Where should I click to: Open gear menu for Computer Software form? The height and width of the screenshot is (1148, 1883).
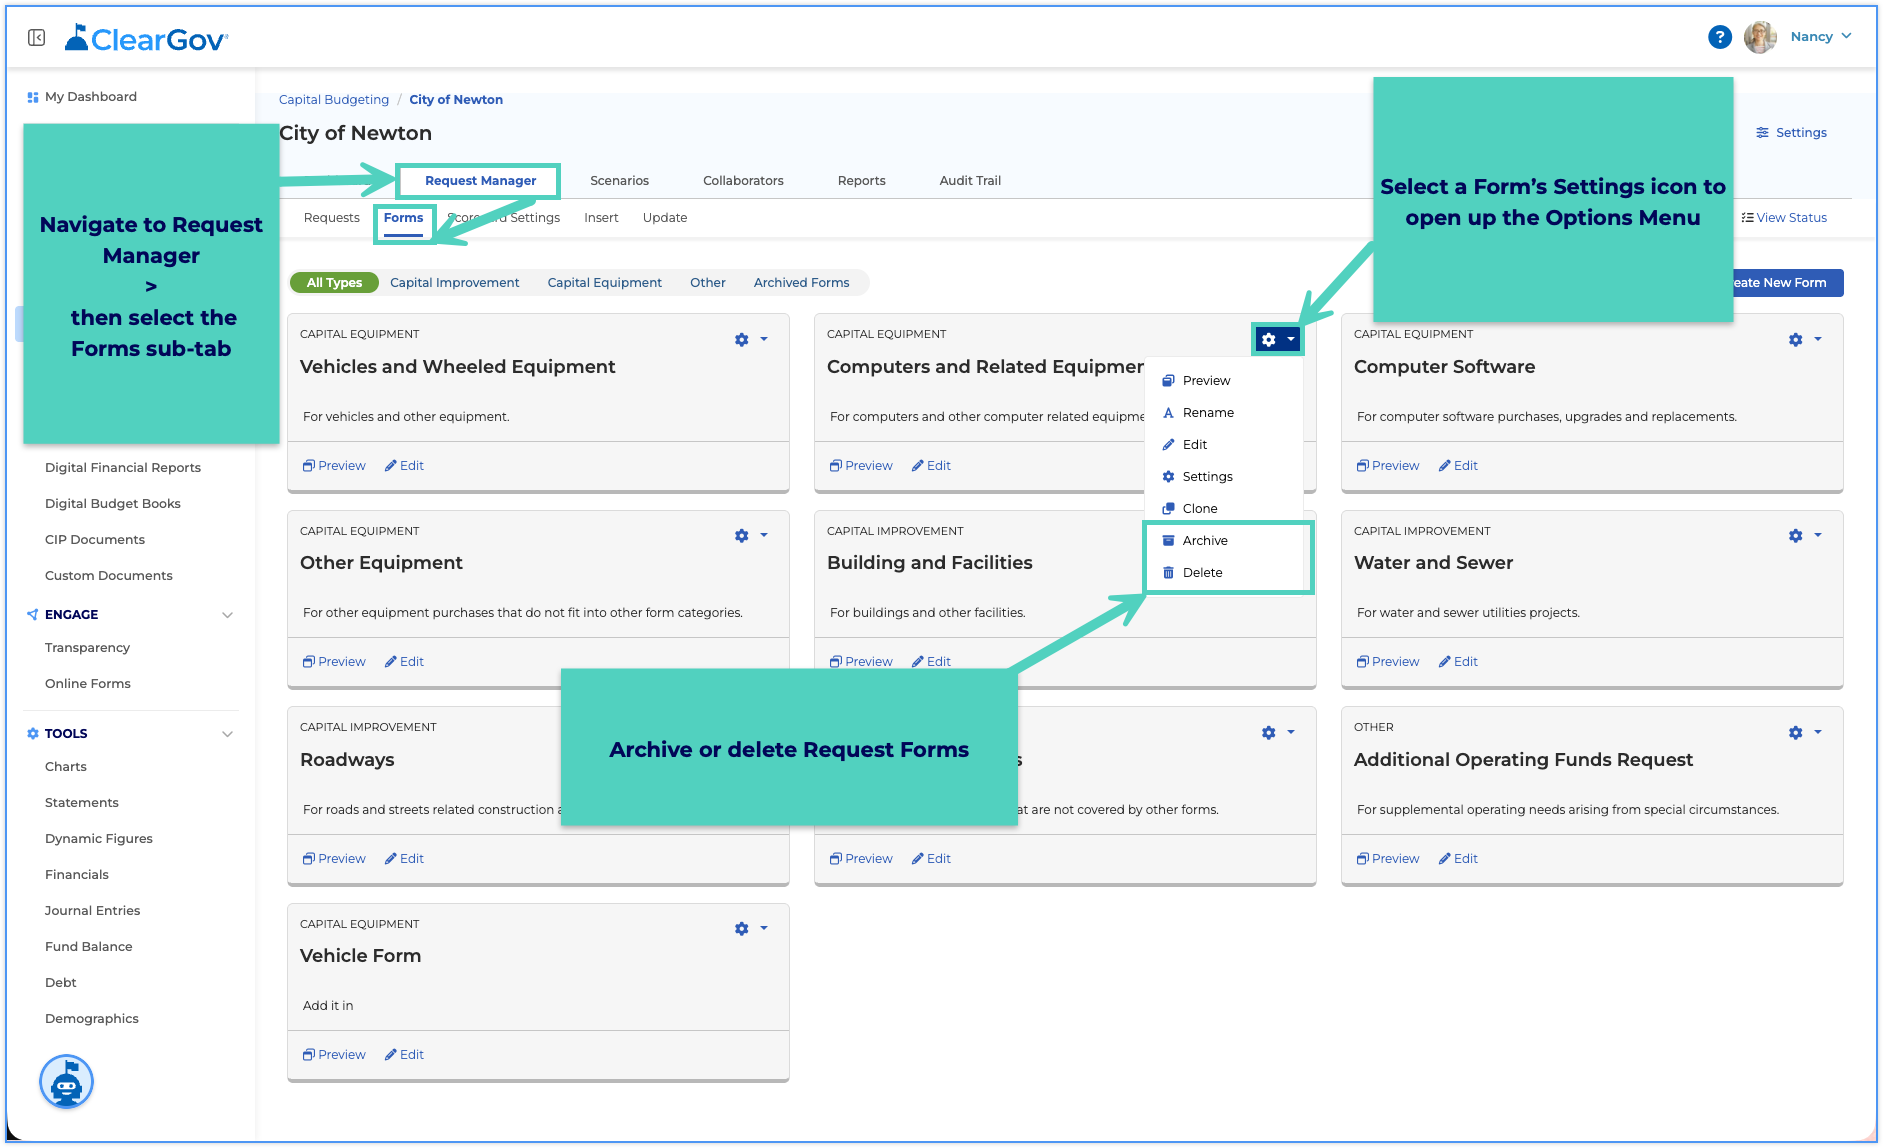click(x=1805, y=340)
